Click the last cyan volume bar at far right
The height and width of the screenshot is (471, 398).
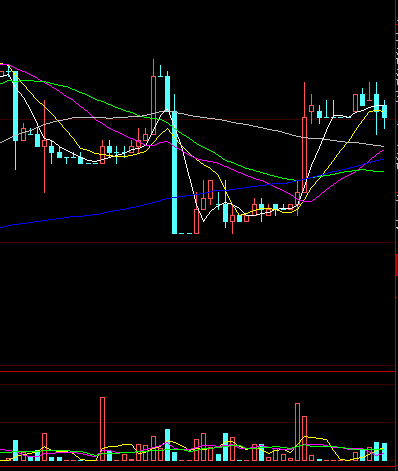[384, 452]
